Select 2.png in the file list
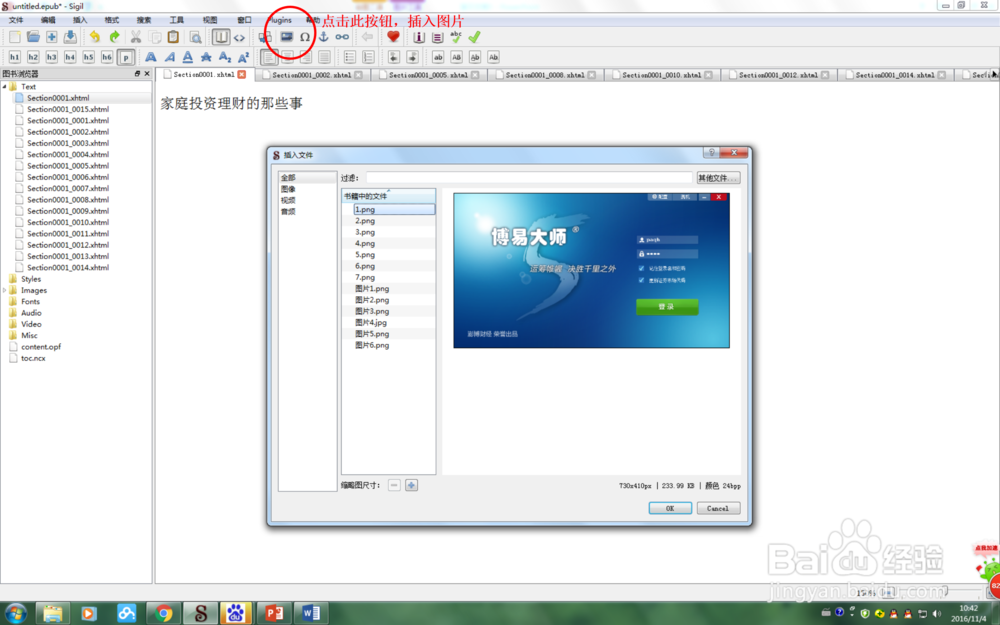The height and width of the screenshot is (625, 1000). pos(365,221)
